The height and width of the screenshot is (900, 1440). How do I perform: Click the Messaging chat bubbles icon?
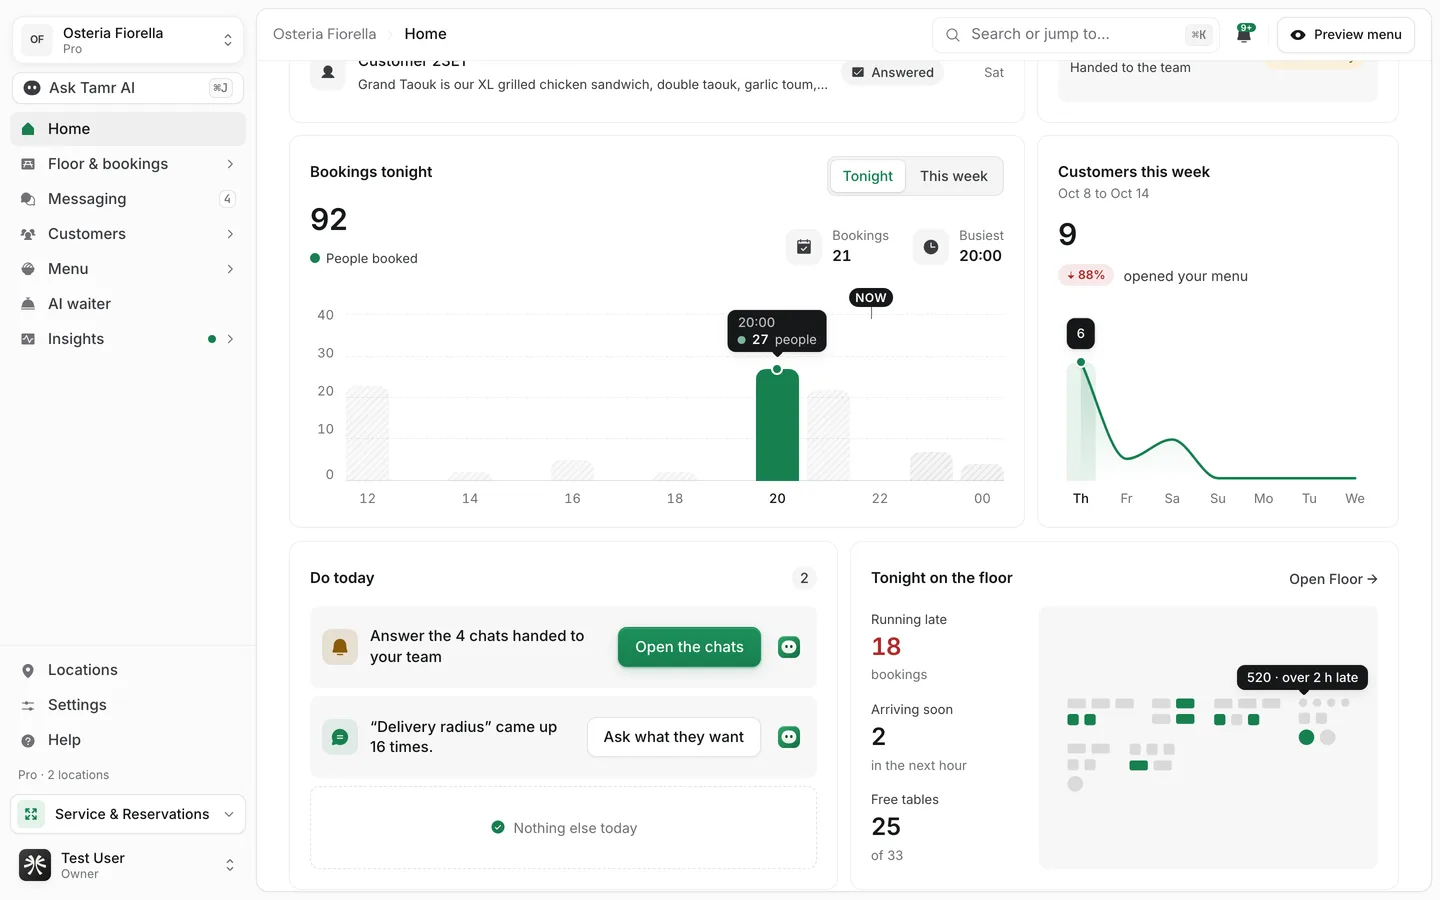pyautogui.click(x=28, y=199)
